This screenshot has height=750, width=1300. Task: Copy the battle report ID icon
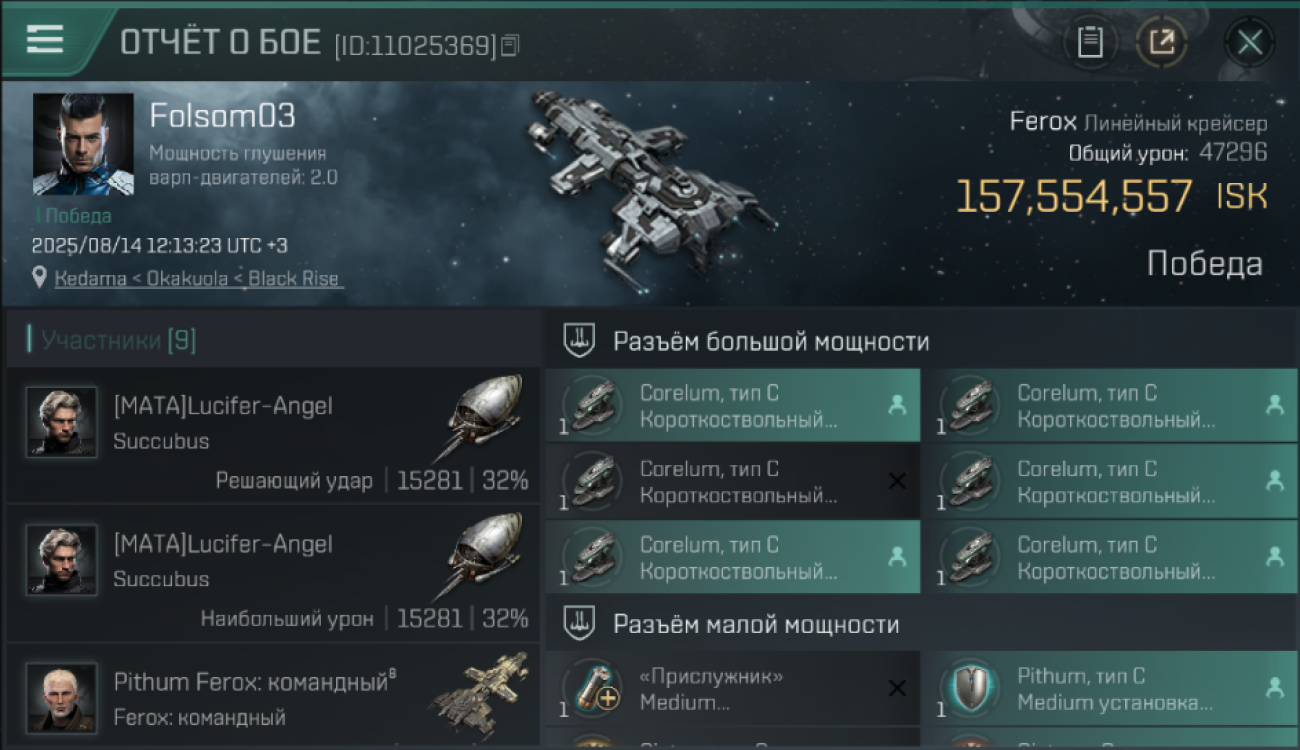coord(511,45)
